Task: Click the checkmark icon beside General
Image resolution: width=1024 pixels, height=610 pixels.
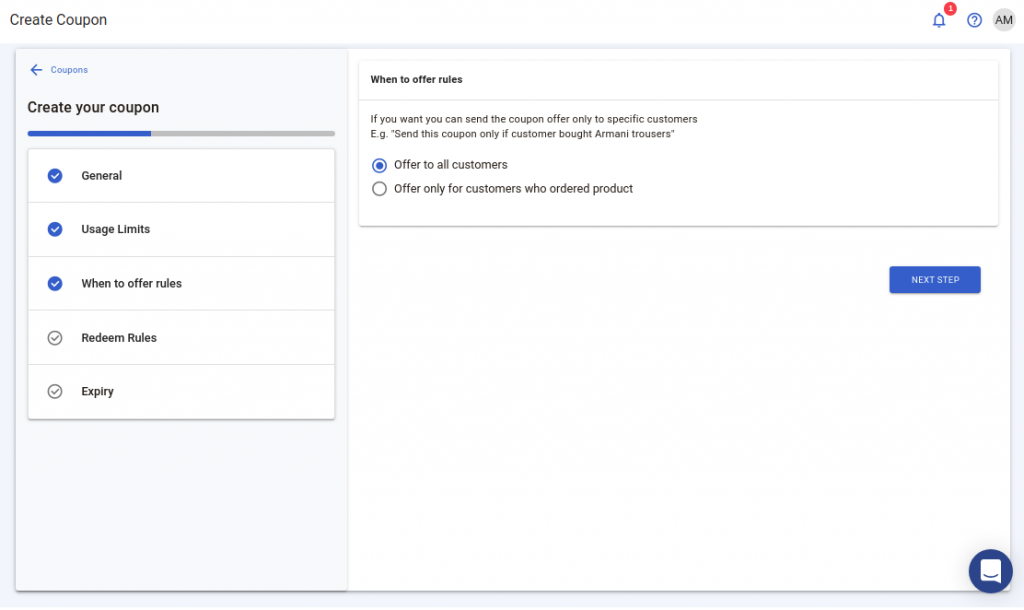Action: 55,176
